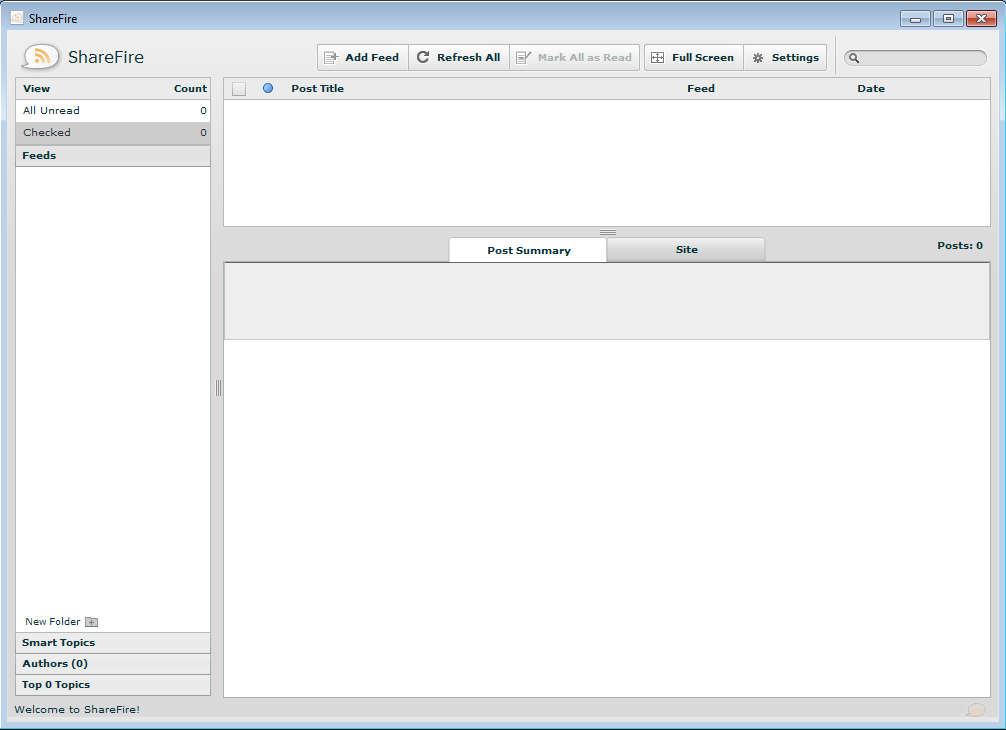The width and height of the screenshot is (1006, 730).
Task: Switch to the Post Summary tab
Action: [x=528, y=250]
